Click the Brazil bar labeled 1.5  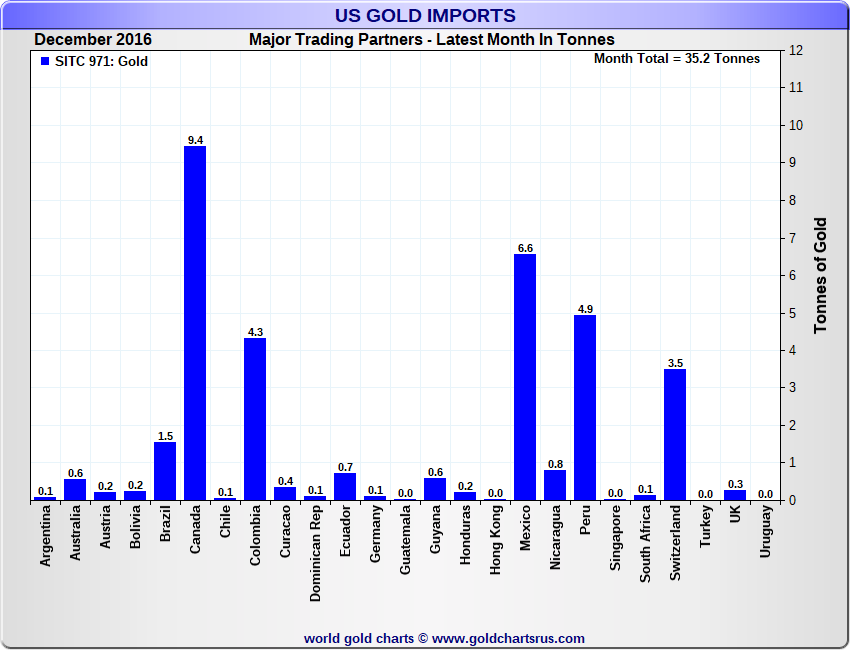click(165, 471)
